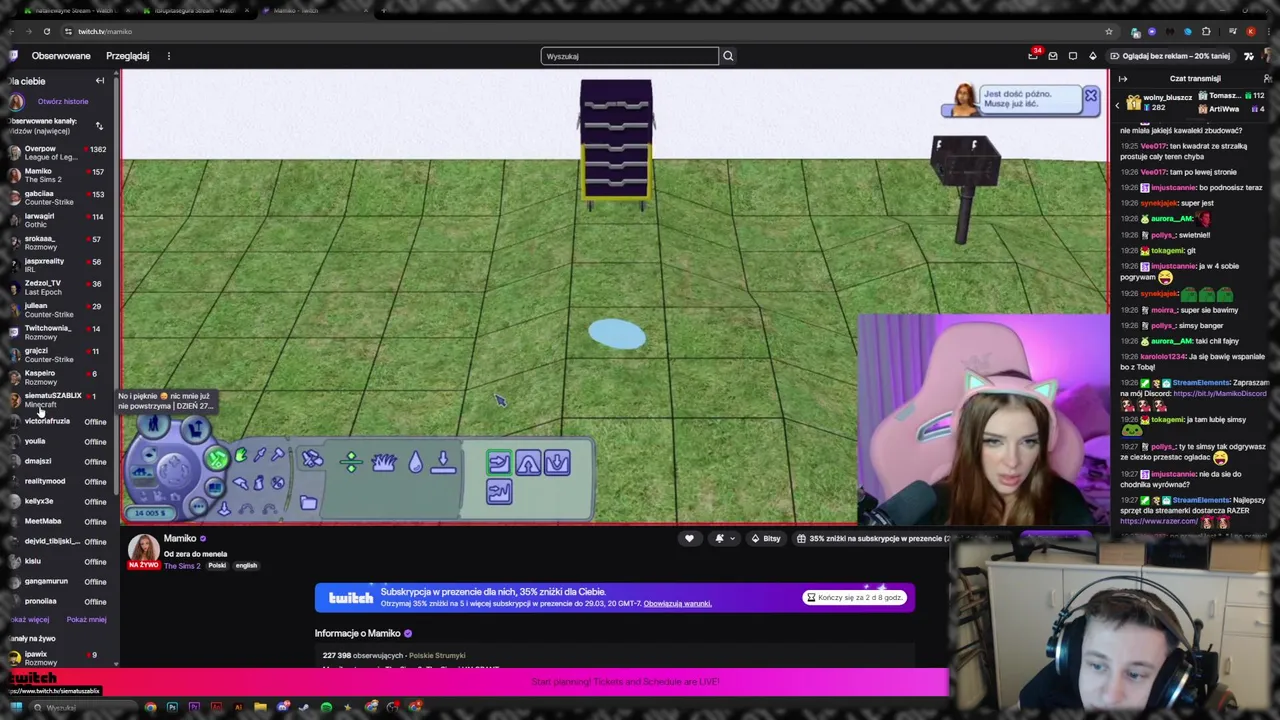Open 'Otwórz historie' stories link
The image size is (1280, 720).
[x=63, y=102]
